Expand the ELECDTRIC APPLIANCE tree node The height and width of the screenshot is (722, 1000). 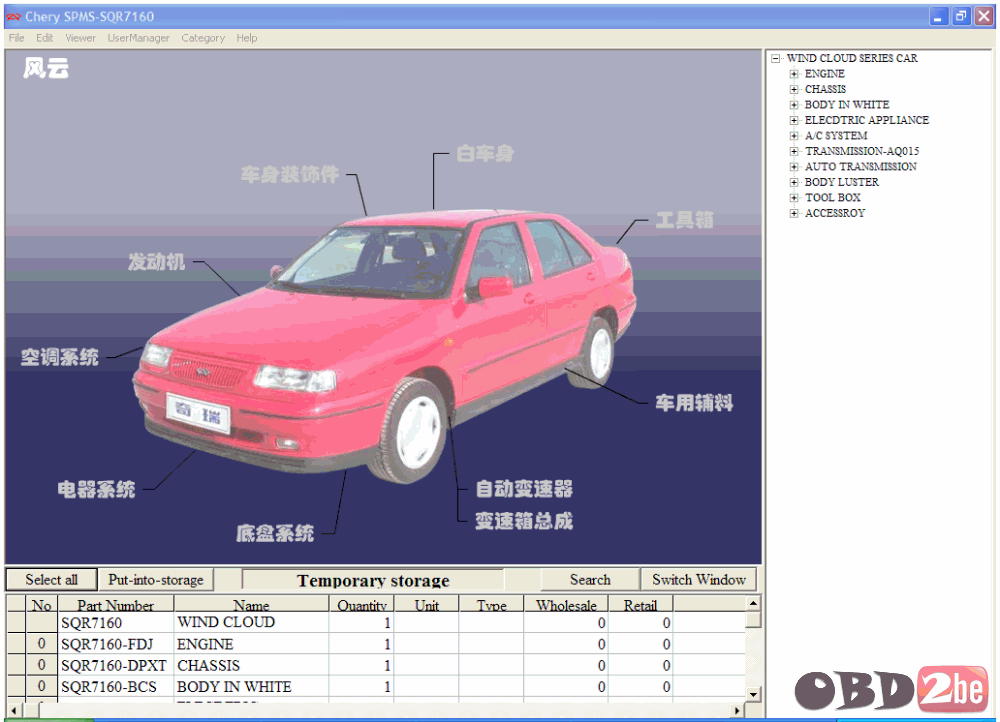click(x=794, y=121)
